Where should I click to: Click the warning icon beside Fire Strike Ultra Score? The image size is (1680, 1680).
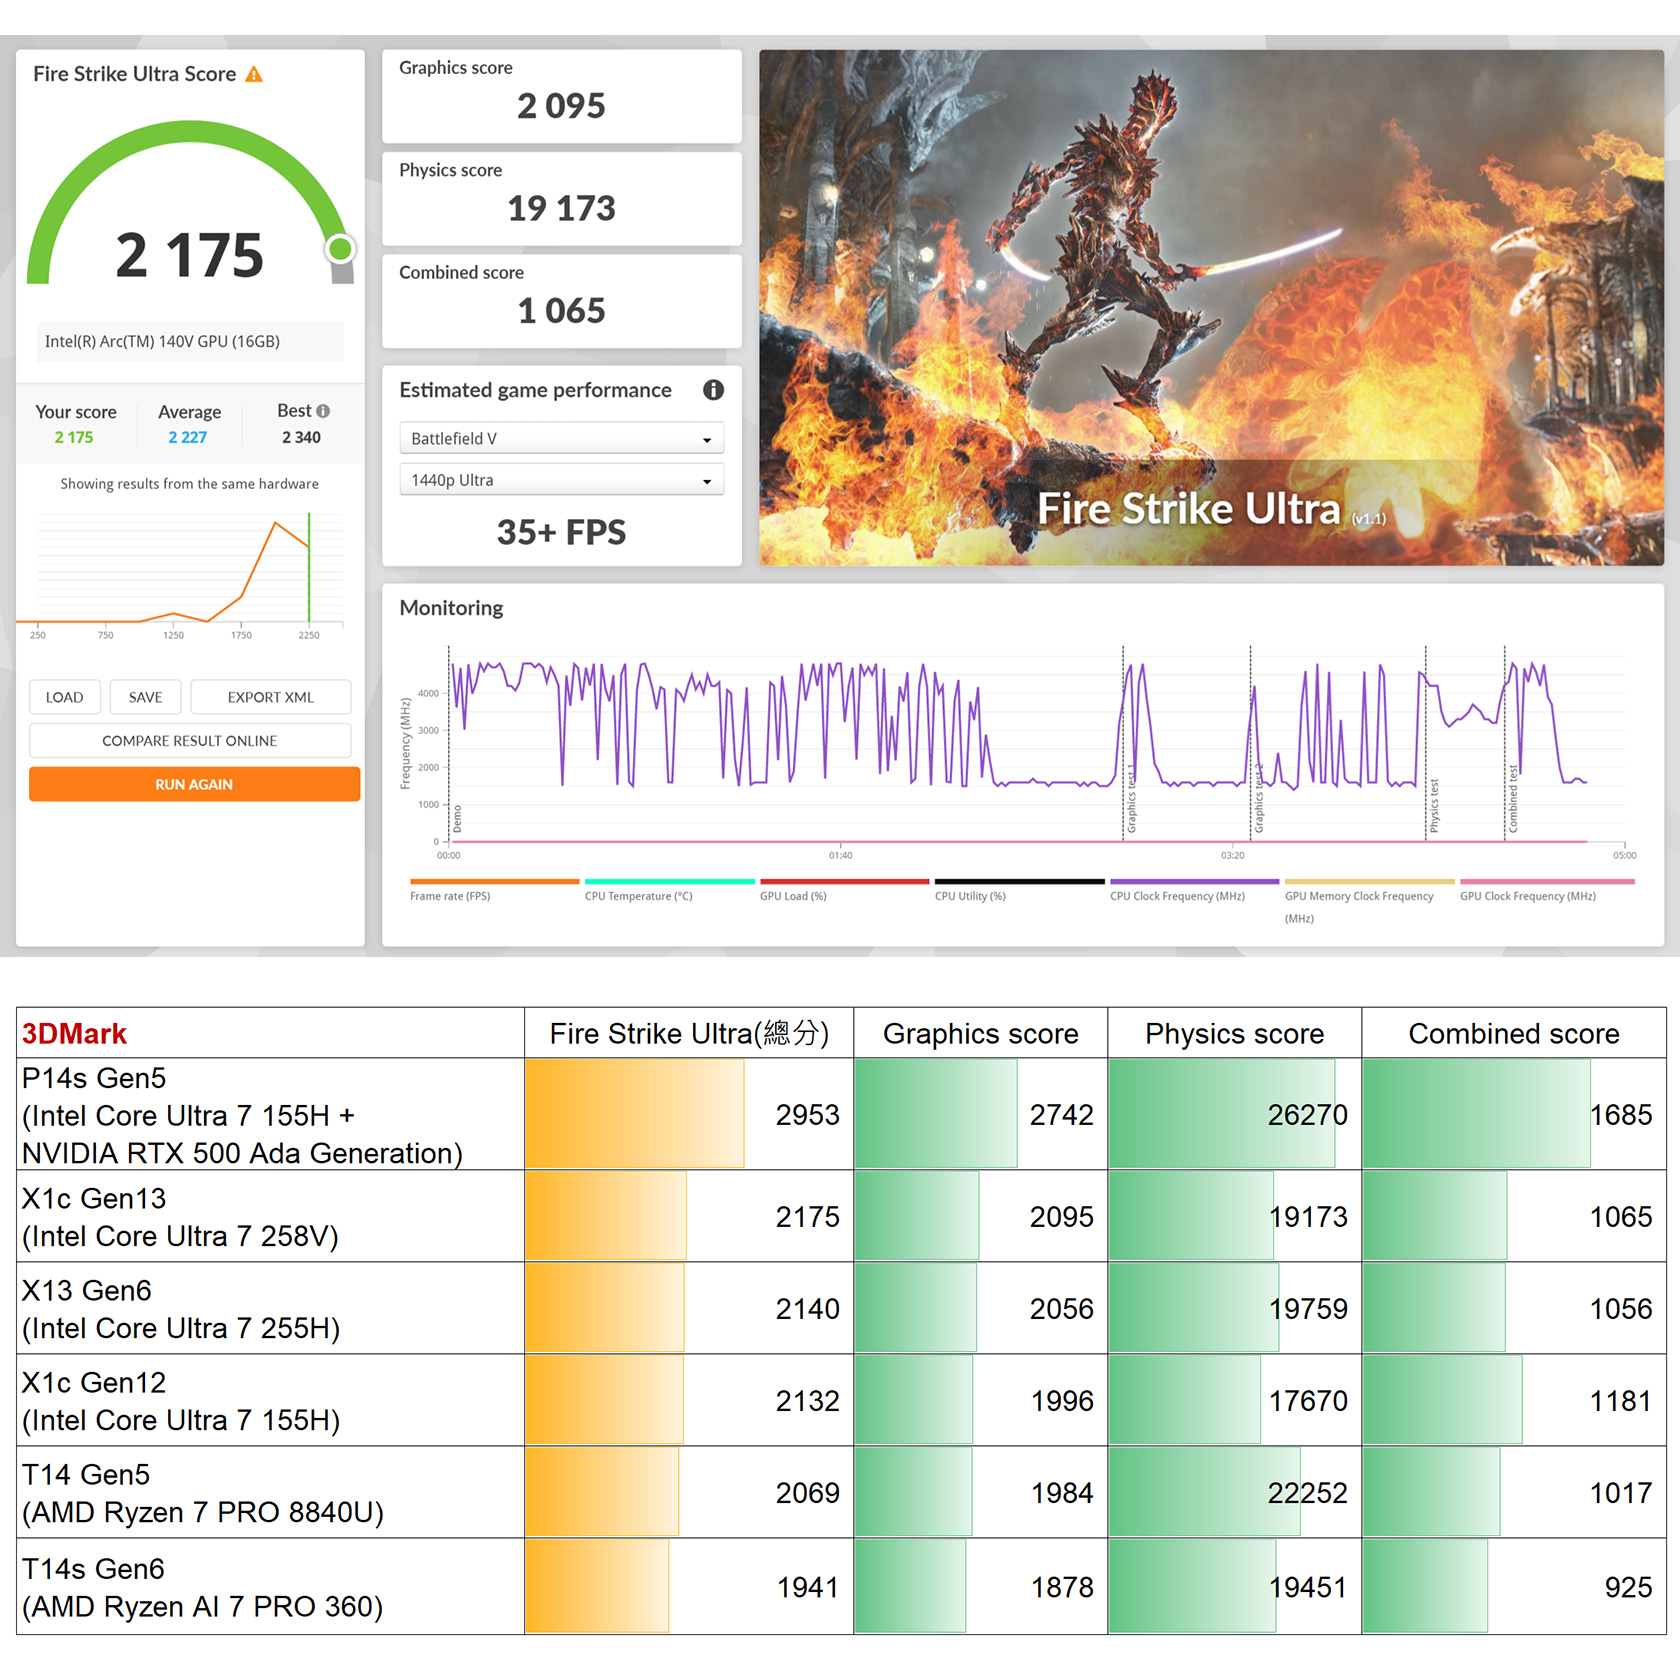click(x=254, y=75)
